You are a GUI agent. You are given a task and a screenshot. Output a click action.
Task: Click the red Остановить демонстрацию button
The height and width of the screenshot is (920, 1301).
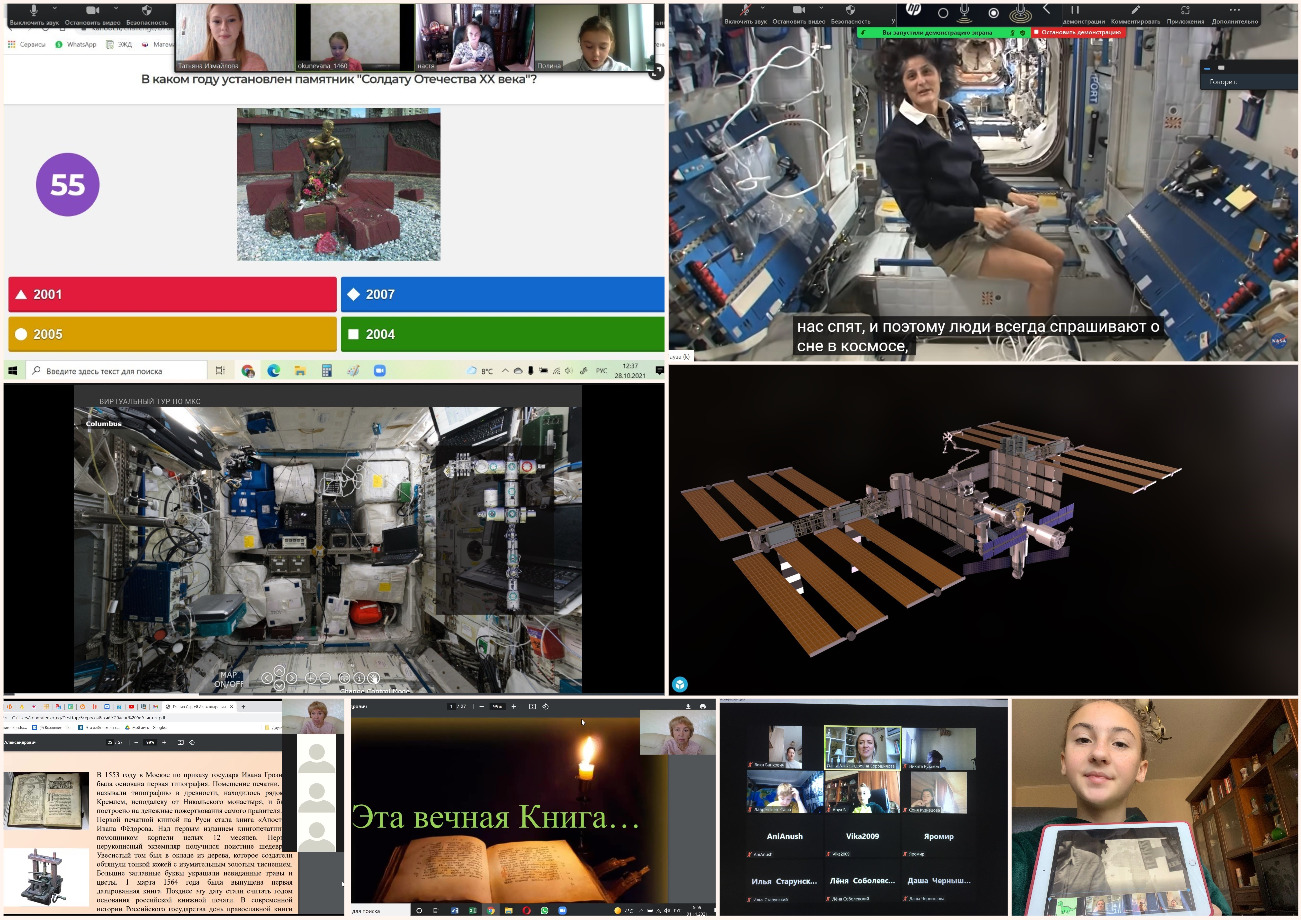pyautogui.click(x=1080, y=32)
